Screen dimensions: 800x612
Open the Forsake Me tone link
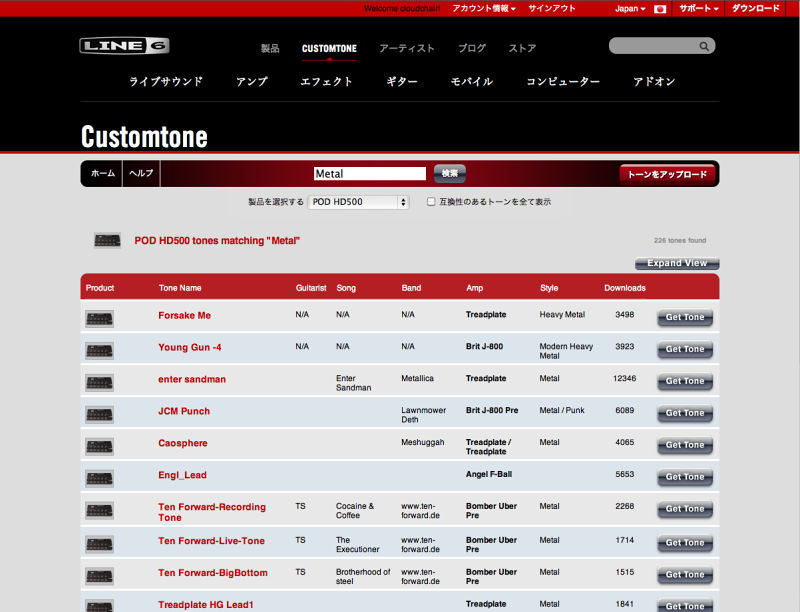tap(184, 316)
